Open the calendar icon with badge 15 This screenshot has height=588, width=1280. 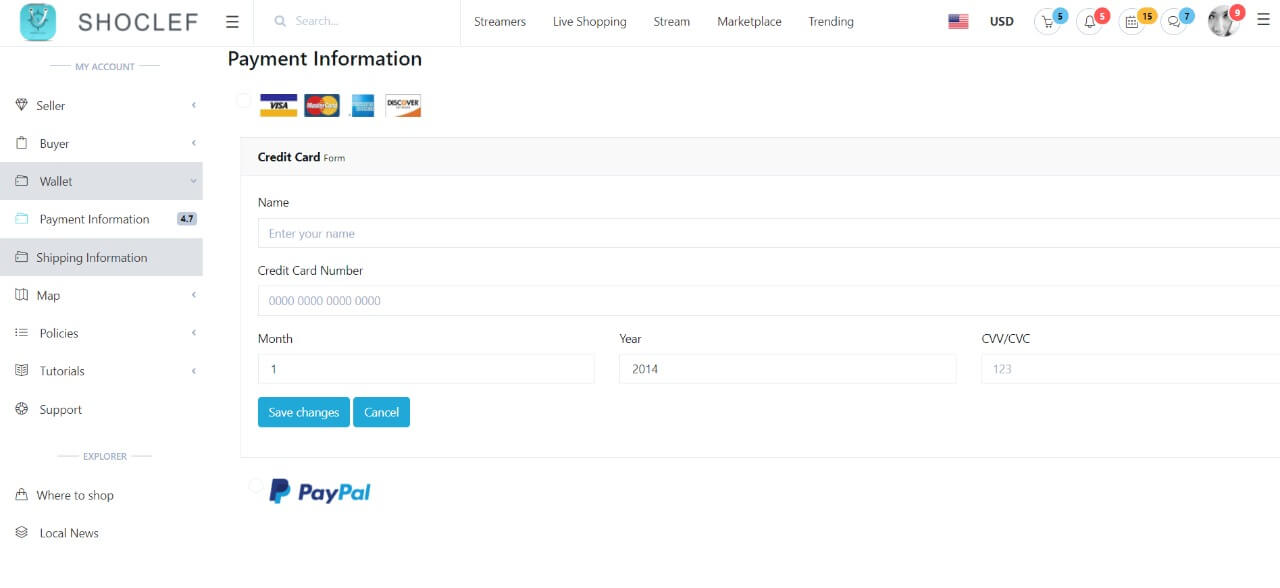1131,22
